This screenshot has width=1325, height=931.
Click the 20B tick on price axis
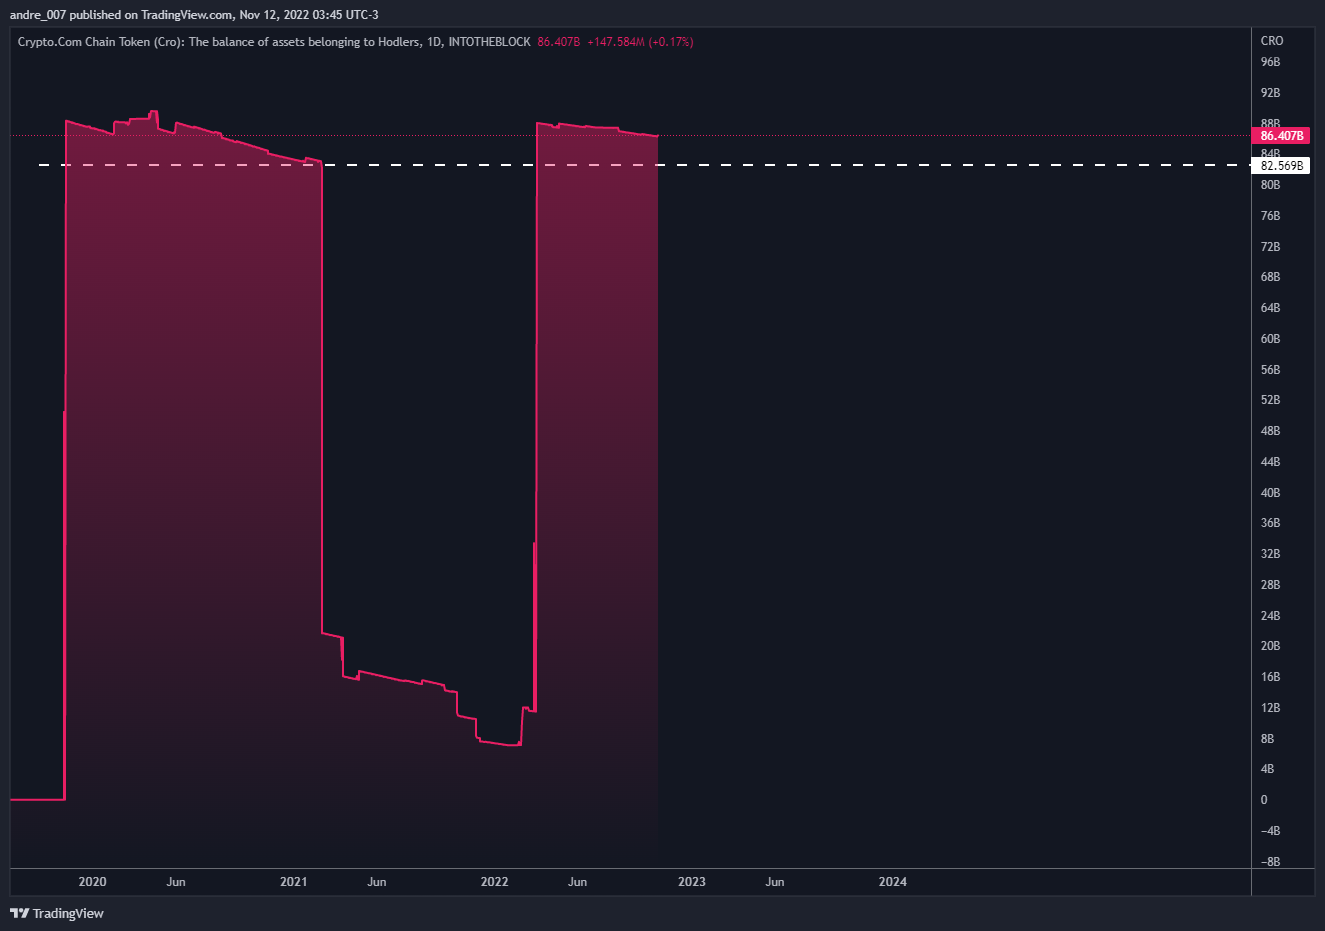pyautogui.click(x=1270, y=646)
